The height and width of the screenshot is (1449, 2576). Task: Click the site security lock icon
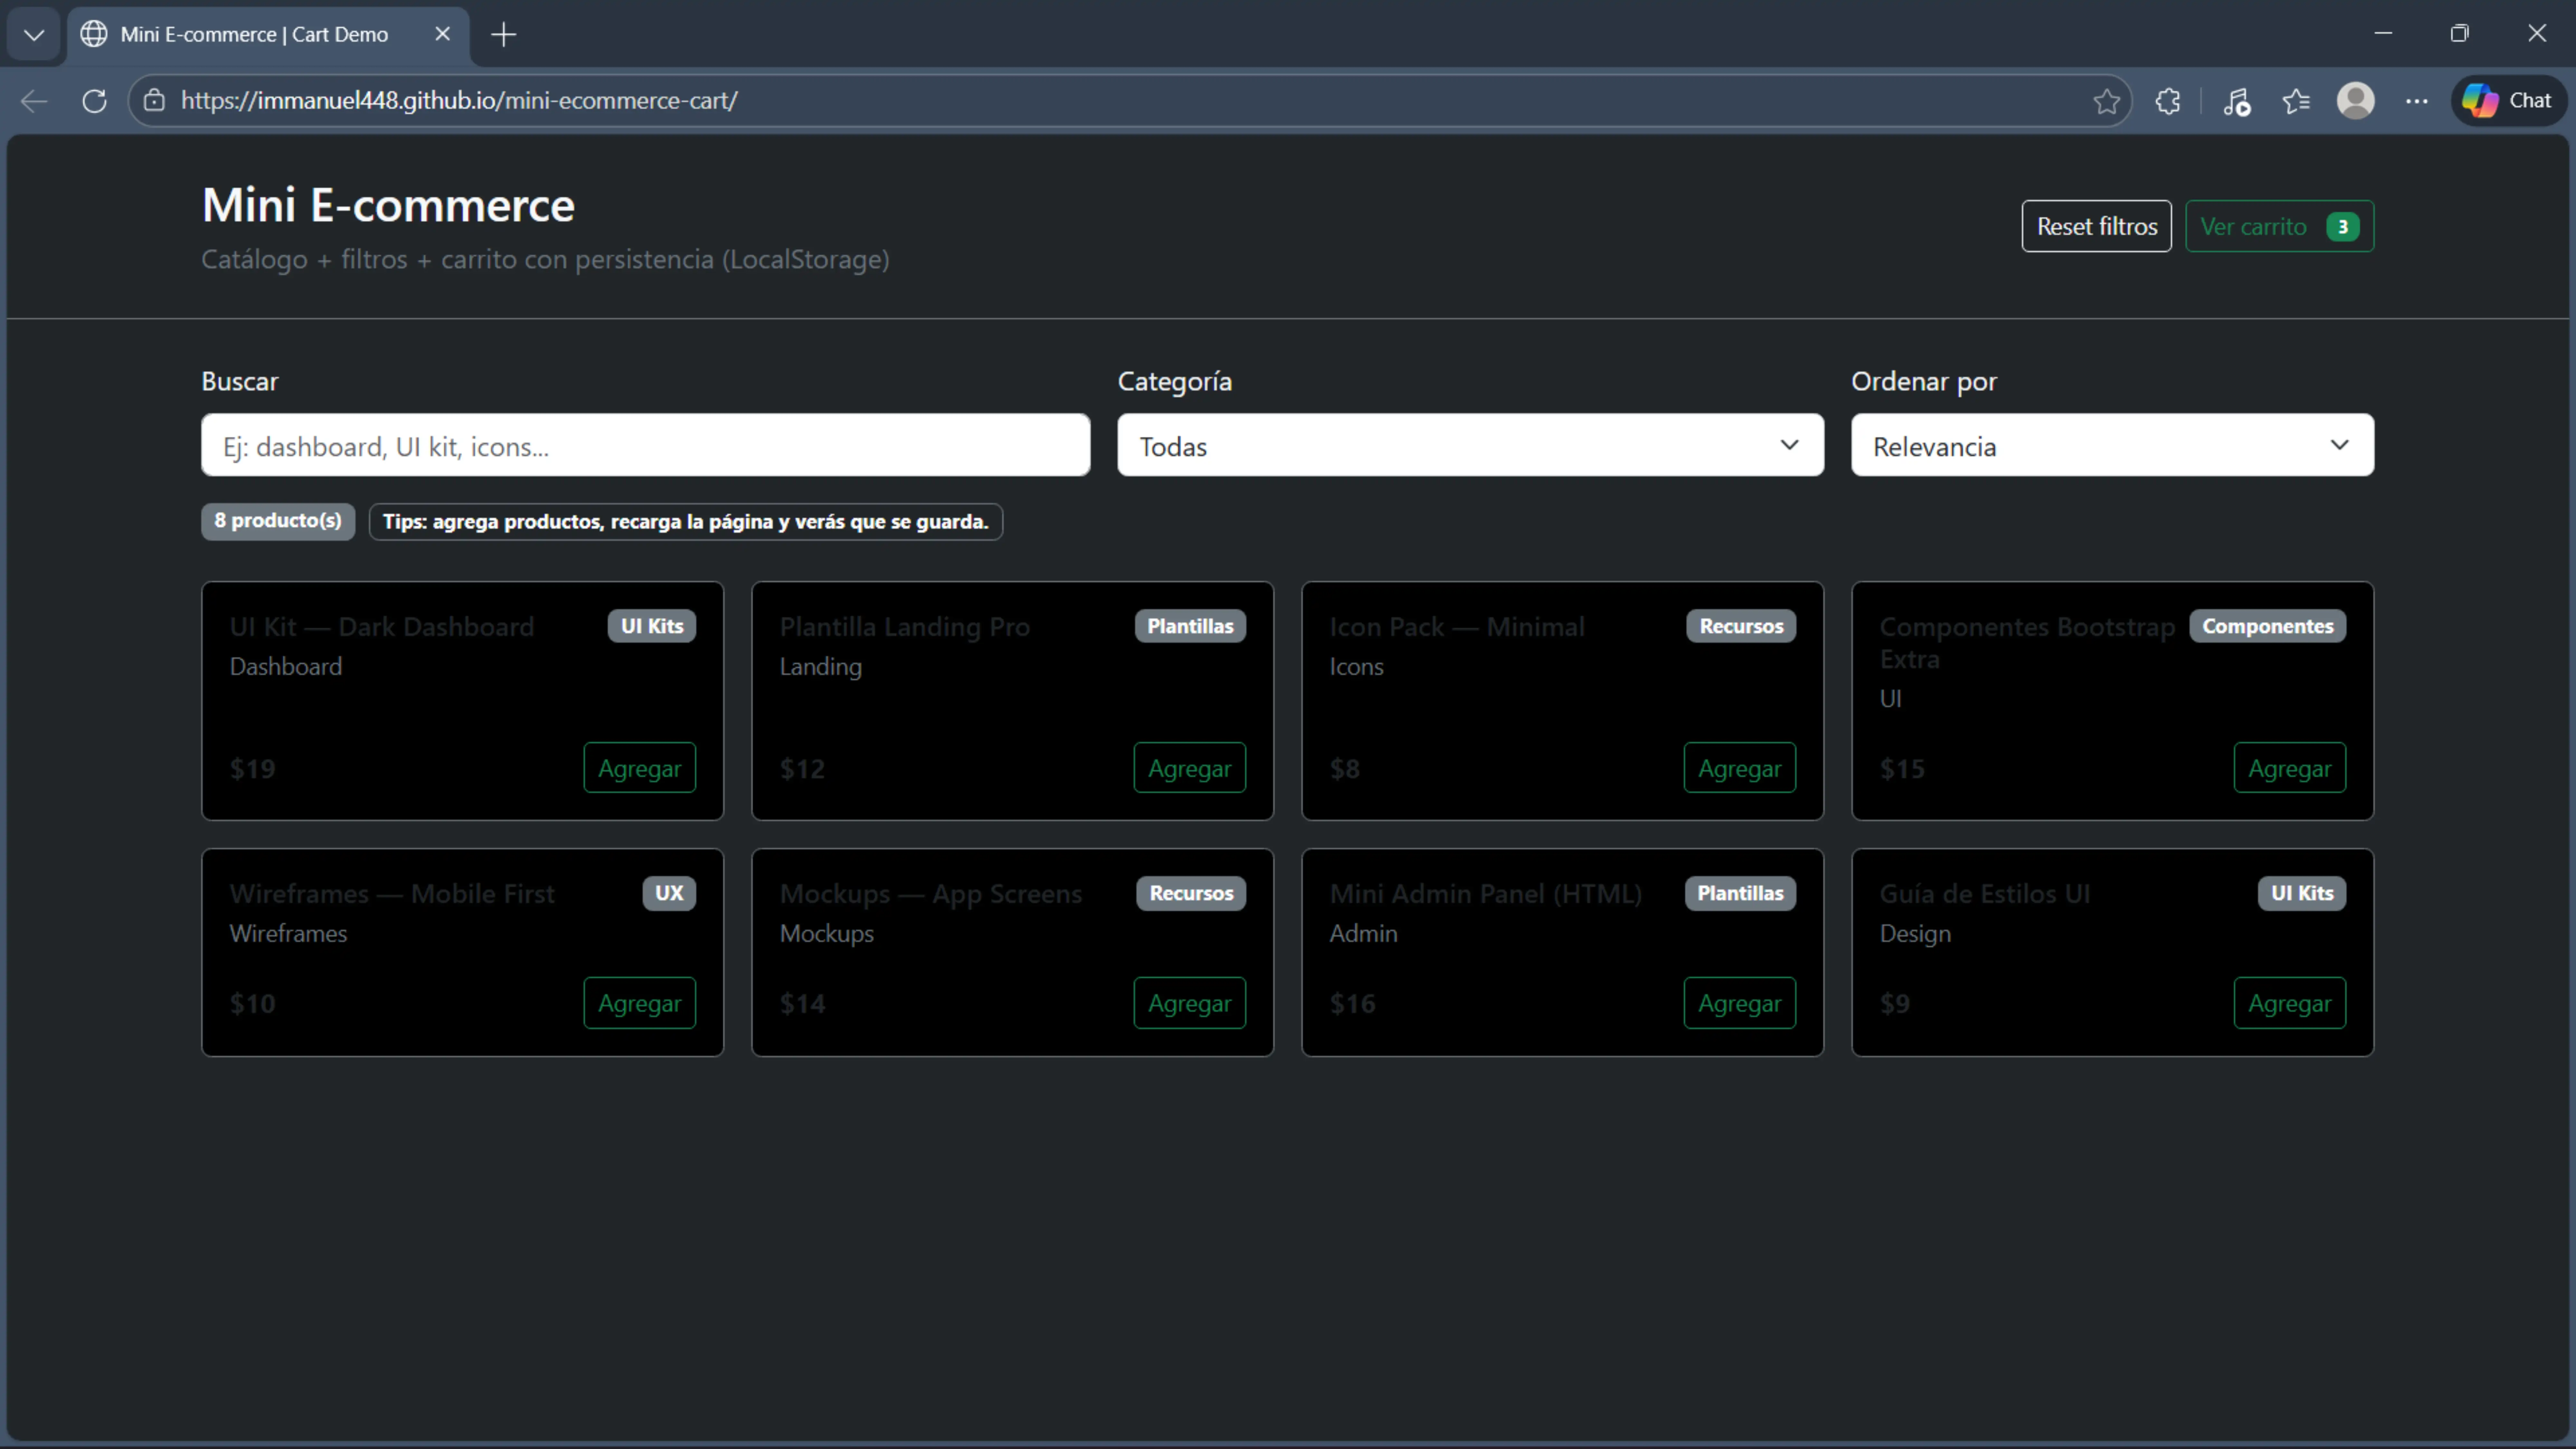[x=154, y=100]
